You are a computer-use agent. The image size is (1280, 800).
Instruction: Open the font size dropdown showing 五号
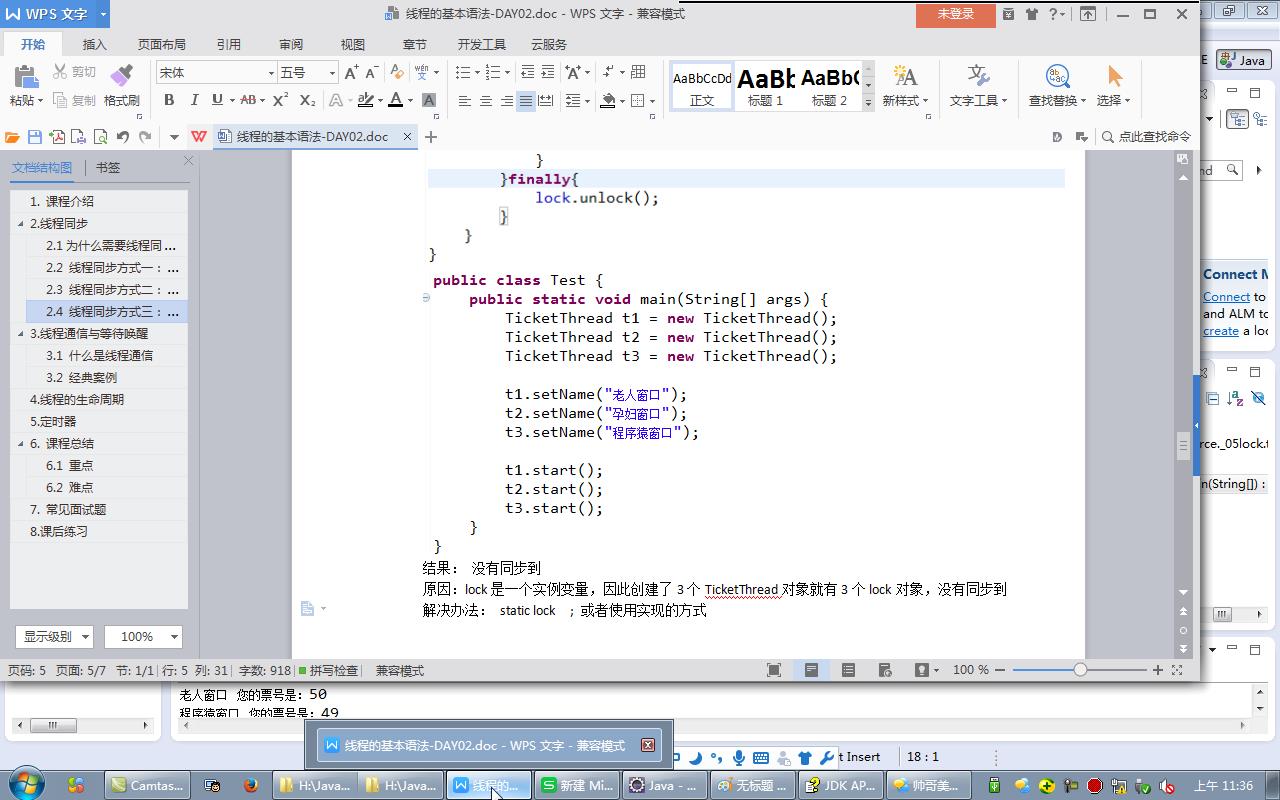[x=332, y=73]
